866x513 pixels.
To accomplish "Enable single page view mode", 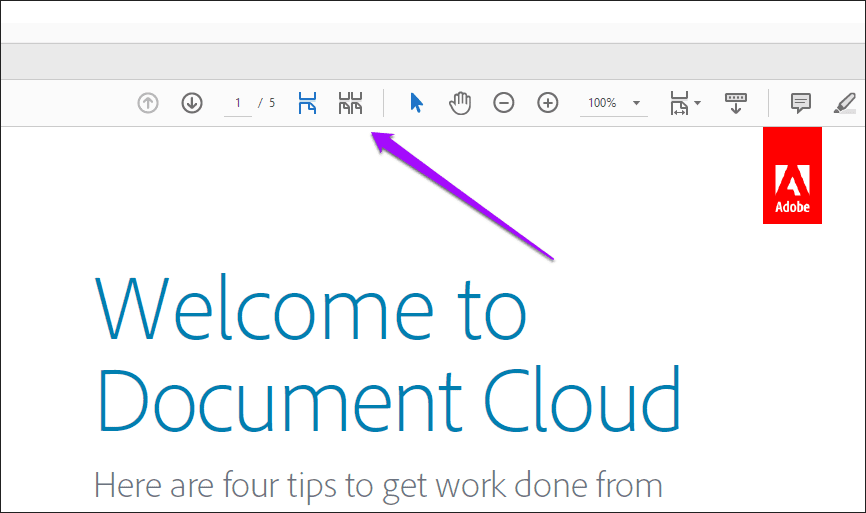I will (307, 103).
